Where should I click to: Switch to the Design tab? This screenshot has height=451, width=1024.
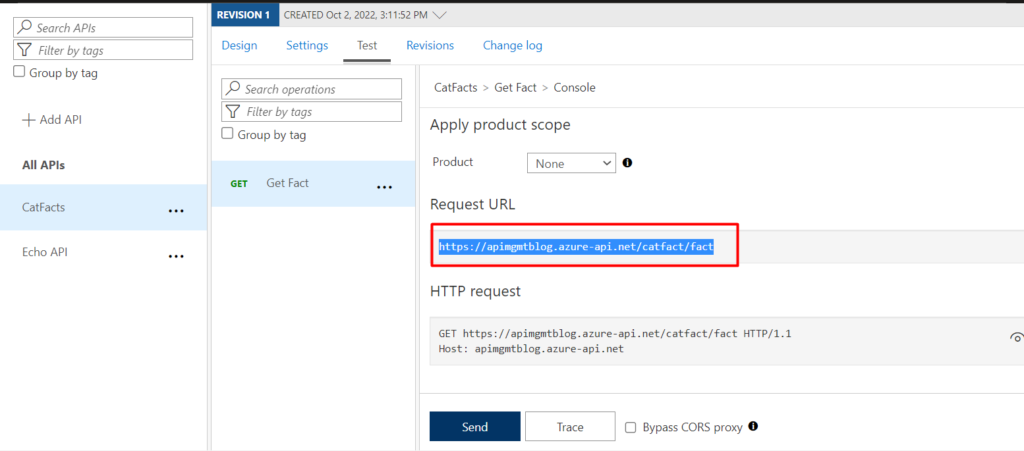click(240, 46)
